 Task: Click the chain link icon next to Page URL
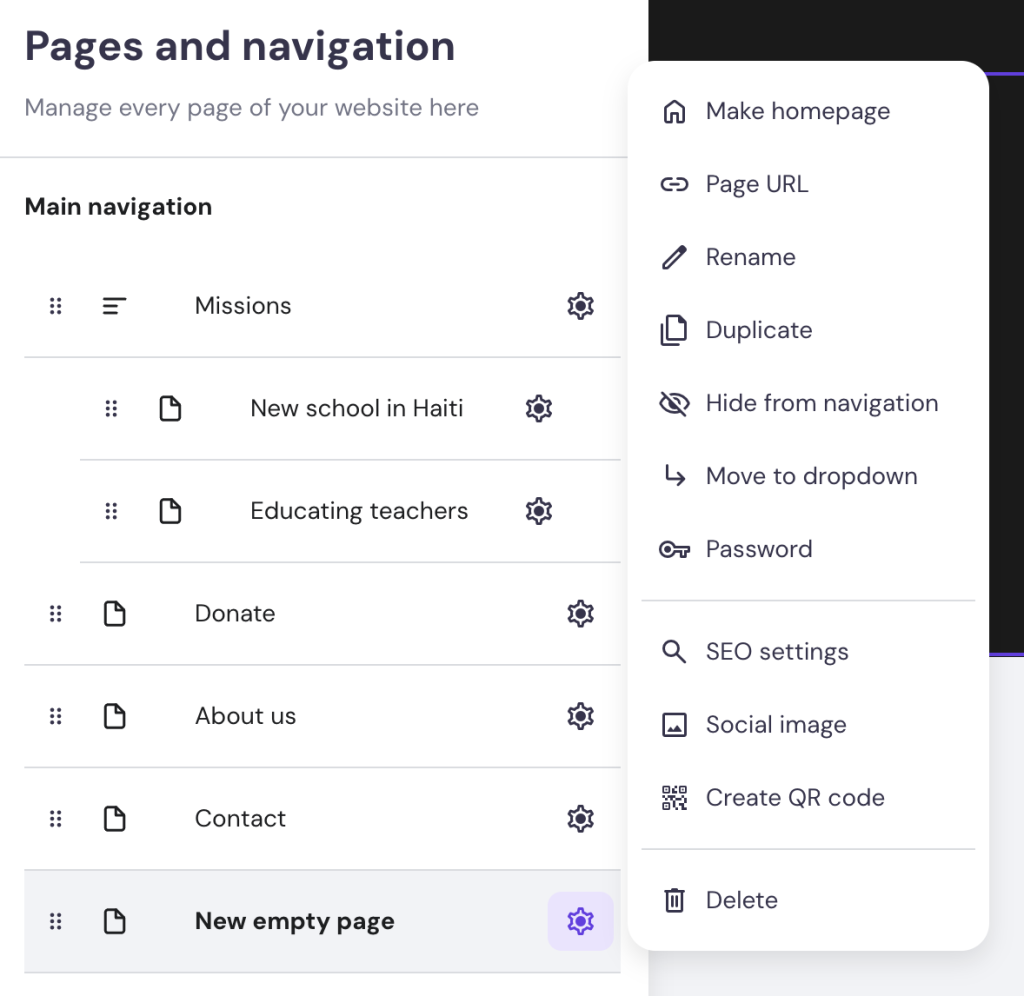(675, 184)
